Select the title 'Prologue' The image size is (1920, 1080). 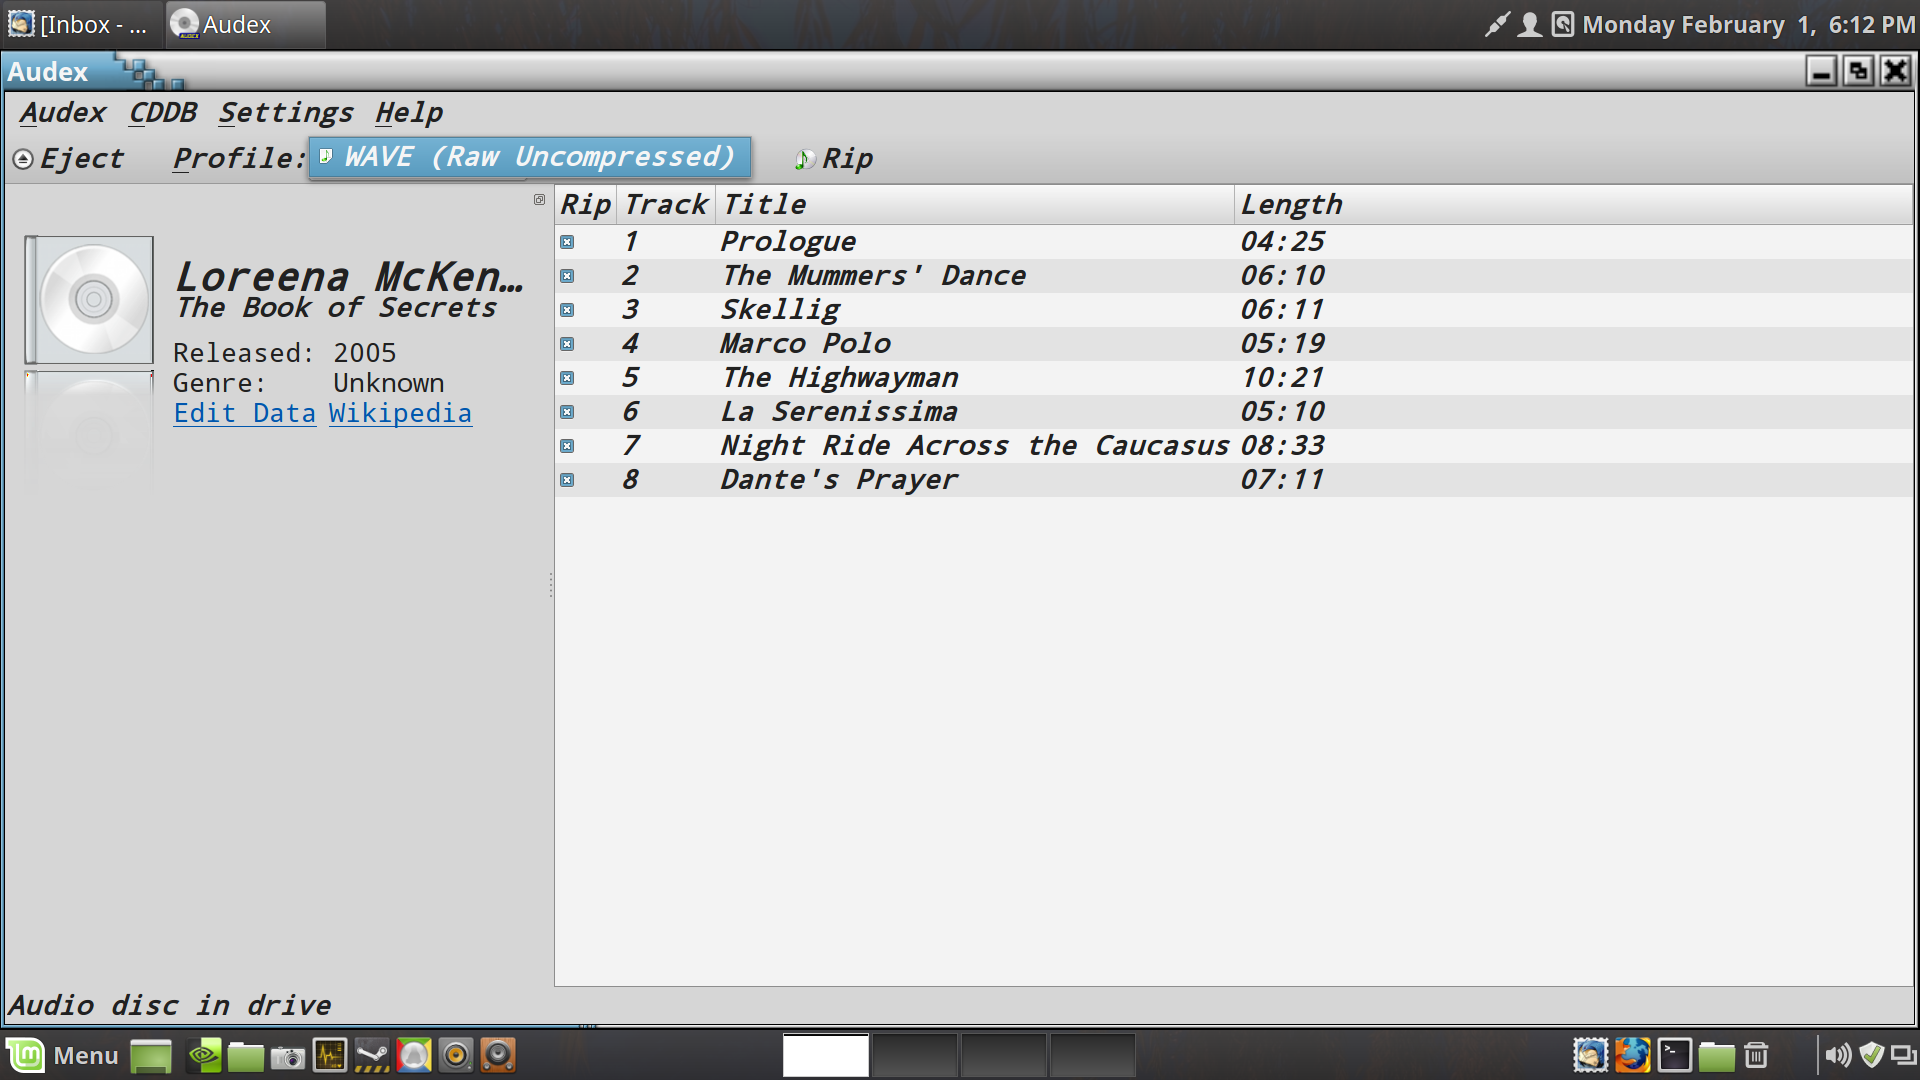tap(788, 242)
